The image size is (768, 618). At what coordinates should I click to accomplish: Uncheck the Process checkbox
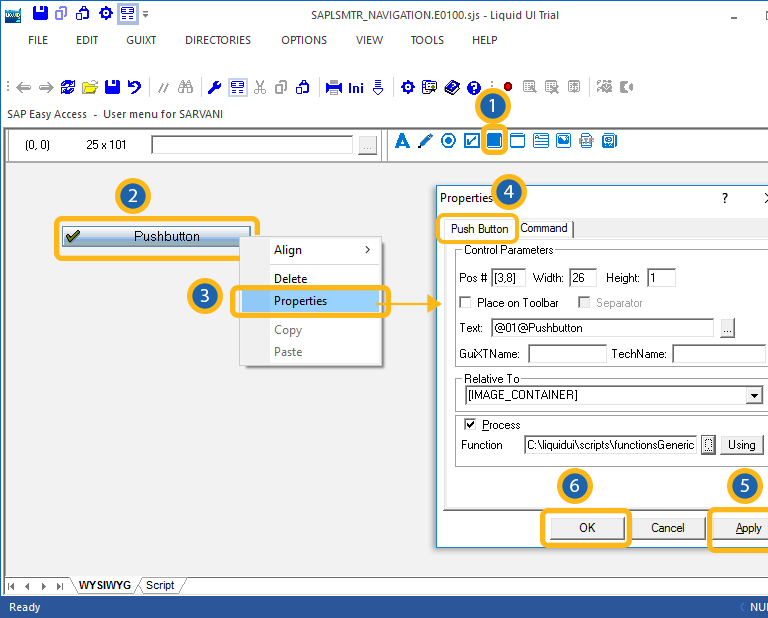pos(470,425)
